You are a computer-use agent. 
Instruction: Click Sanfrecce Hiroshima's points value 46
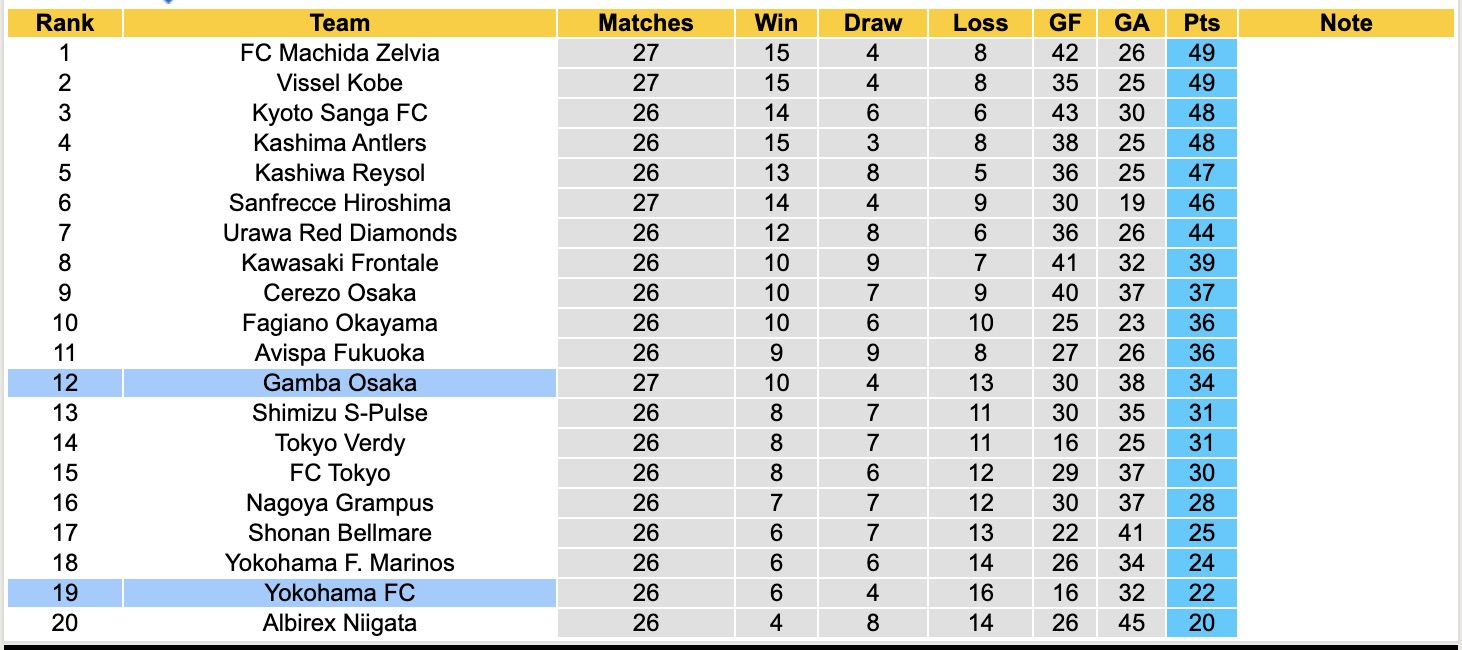coord(1201,203)
